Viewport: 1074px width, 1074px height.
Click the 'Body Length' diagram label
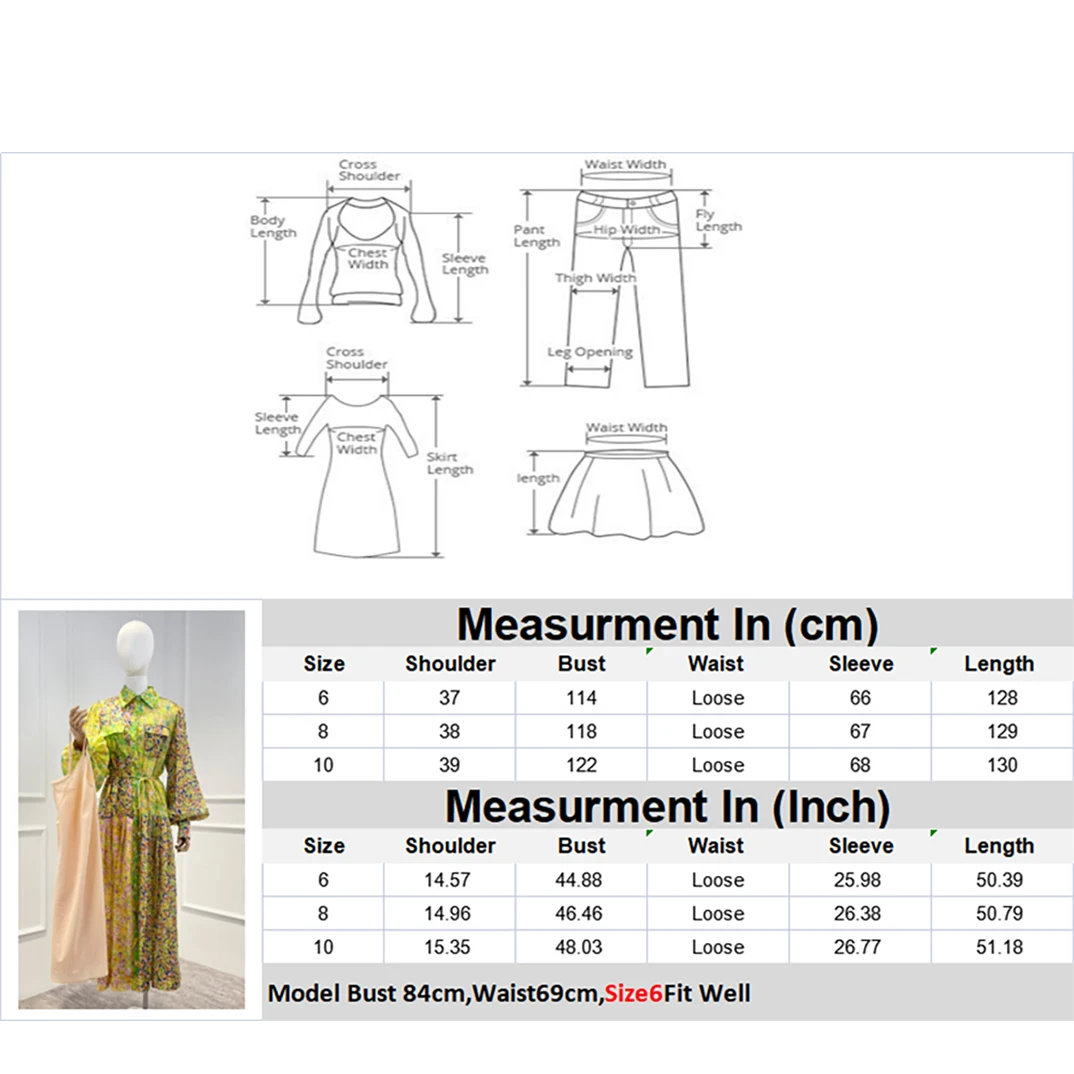click(273, 227)
